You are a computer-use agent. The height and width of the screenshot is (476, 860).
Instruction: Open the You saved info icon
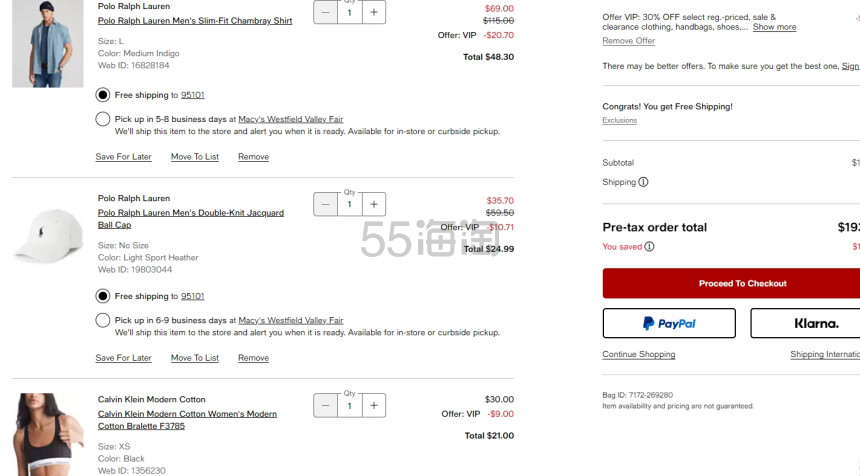point(649,247)
